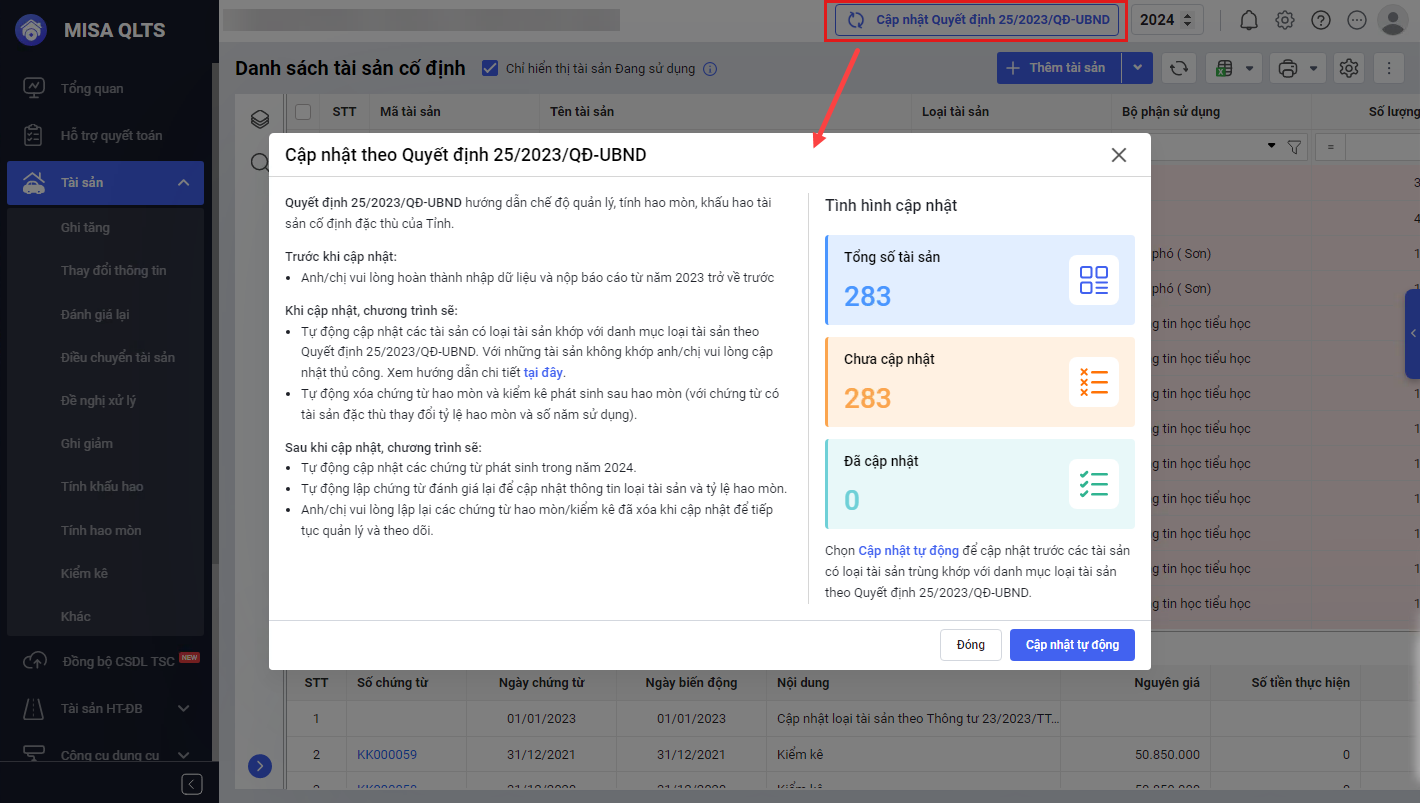Expand the Công cụ dụng cụ sidebar section

coord(183,755)
